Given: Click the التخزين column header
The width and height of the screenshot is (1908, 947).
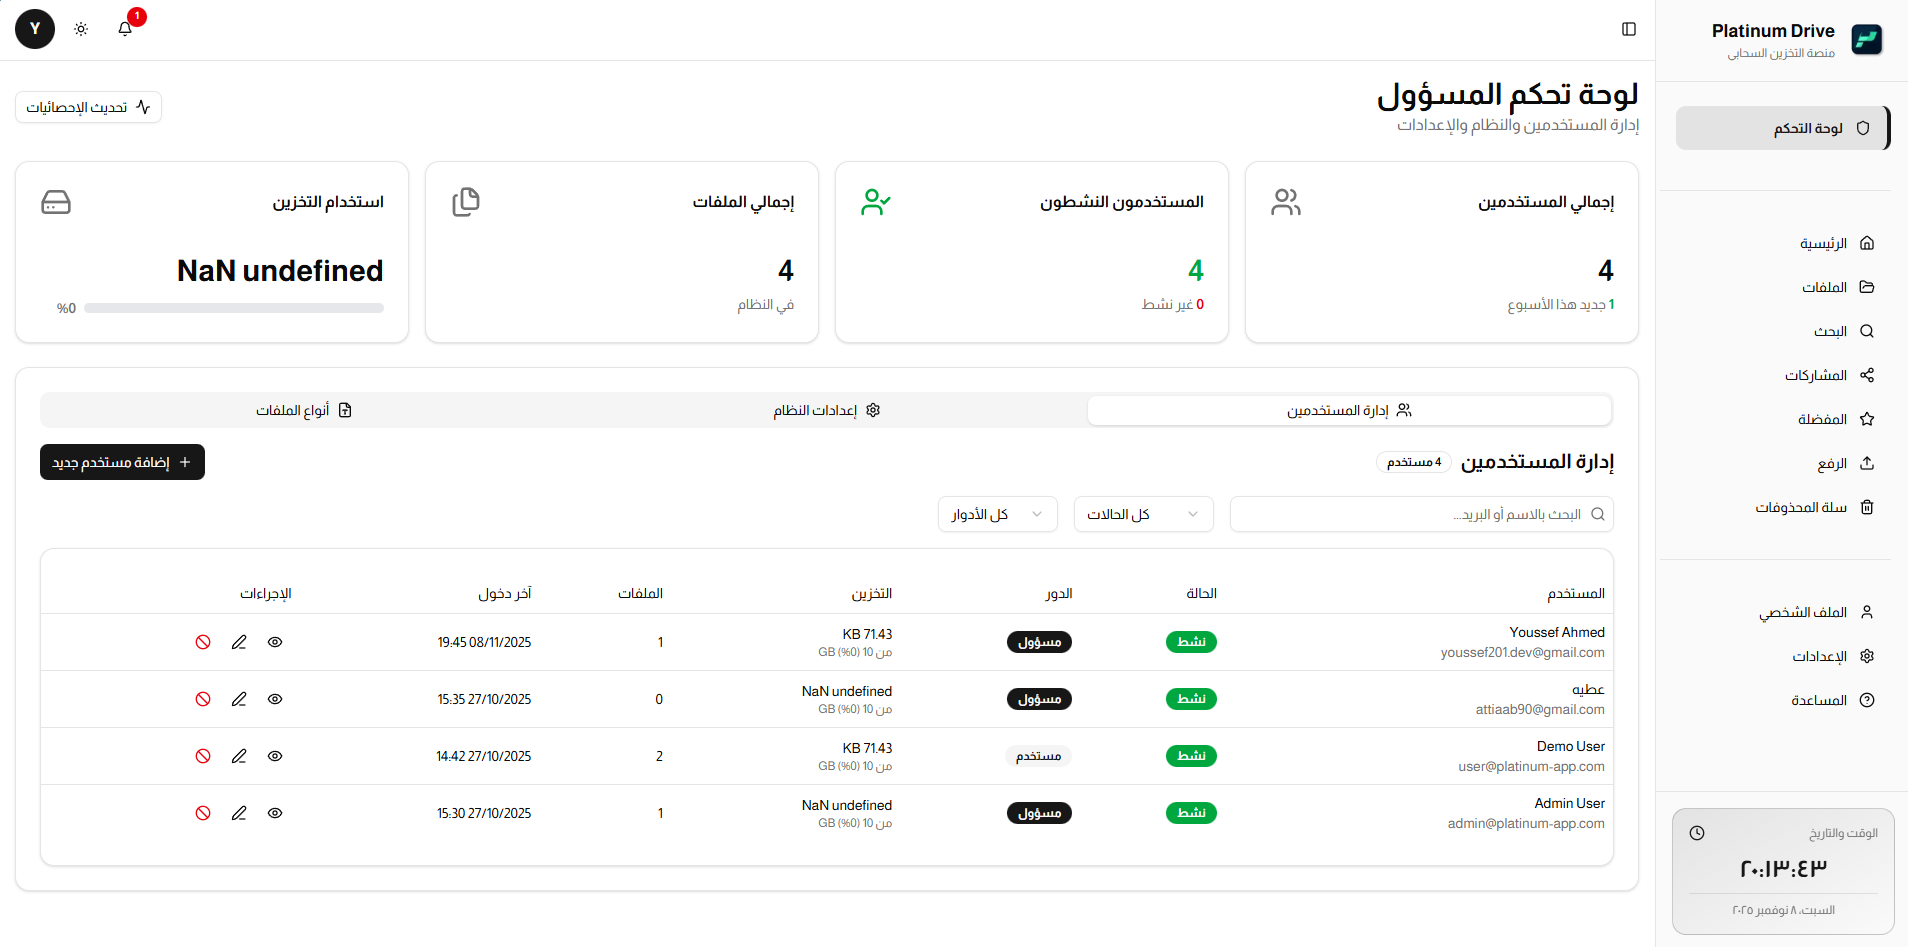Looking at the screenshot, I should coord(871,593).
